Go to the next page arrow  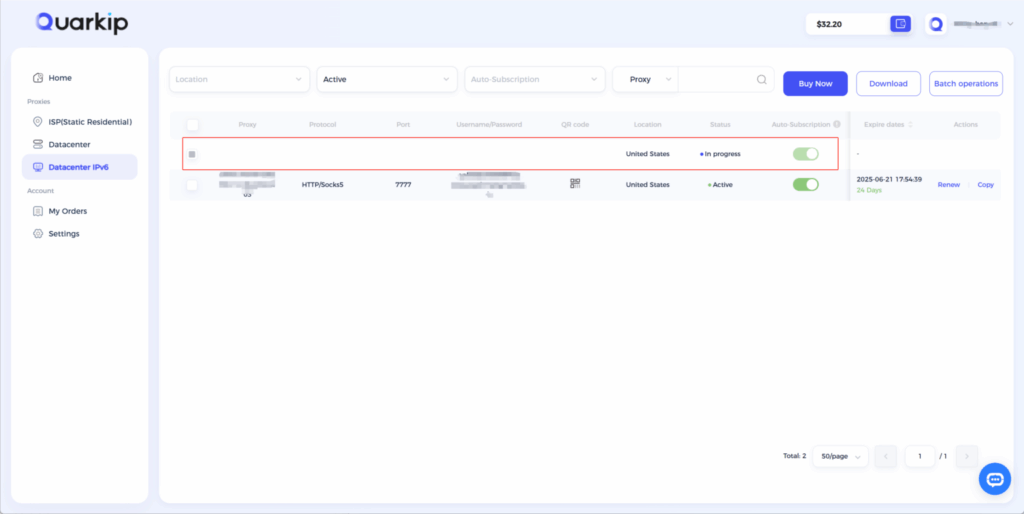pyautogui.click(x=967, y=457)
